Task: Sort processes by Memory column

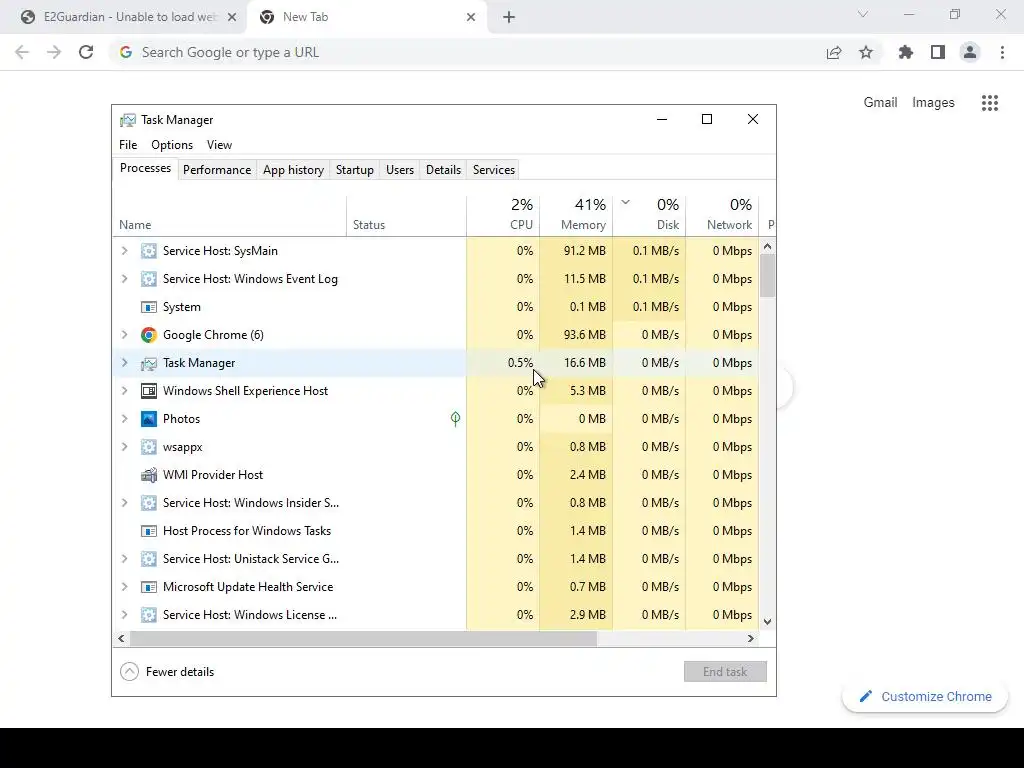Action: (x=576, y=215)
